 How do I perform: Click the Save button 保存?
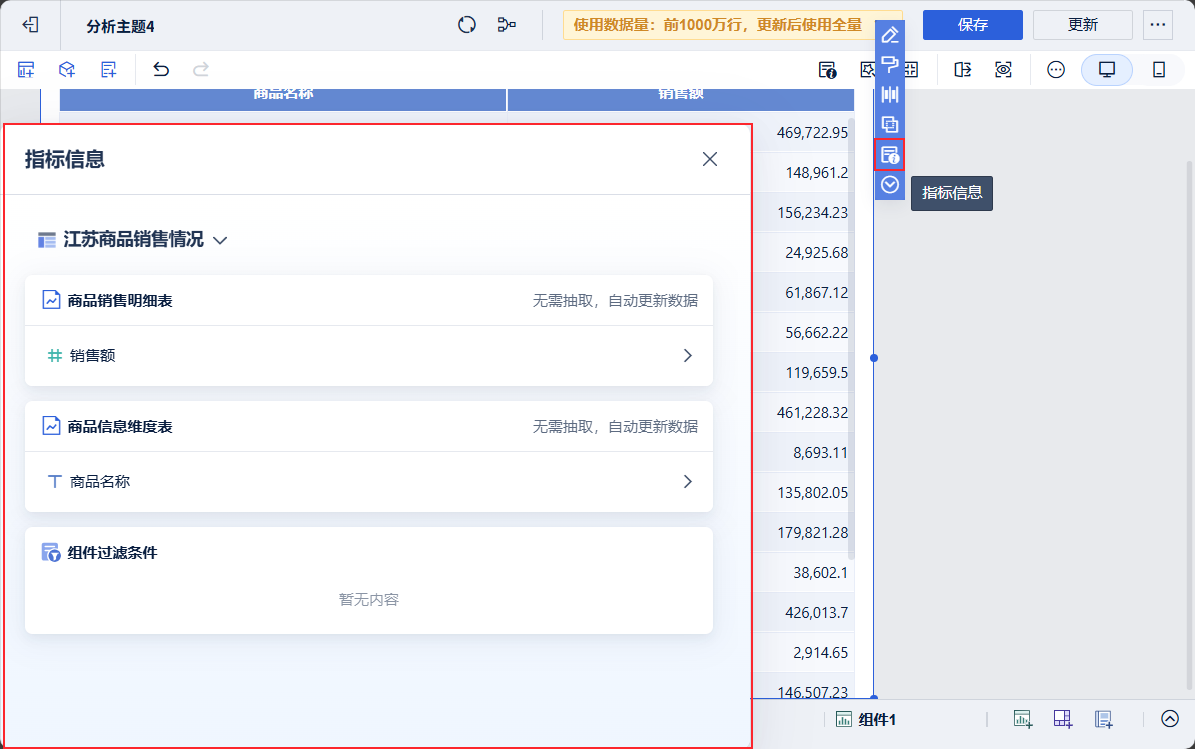click(972, 25)
